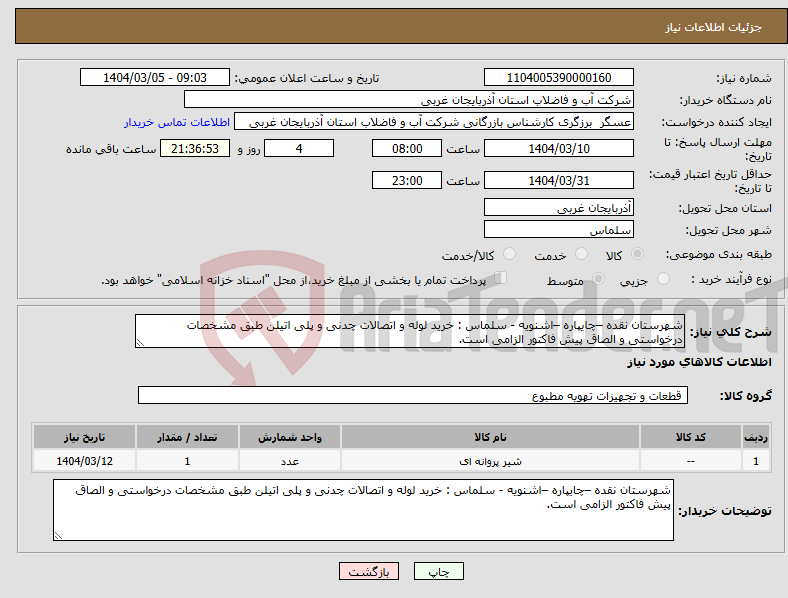Screen dimensions: 788x598
Task: Click the price validity date 1404/03/31
Action: [x=558, y=180]
